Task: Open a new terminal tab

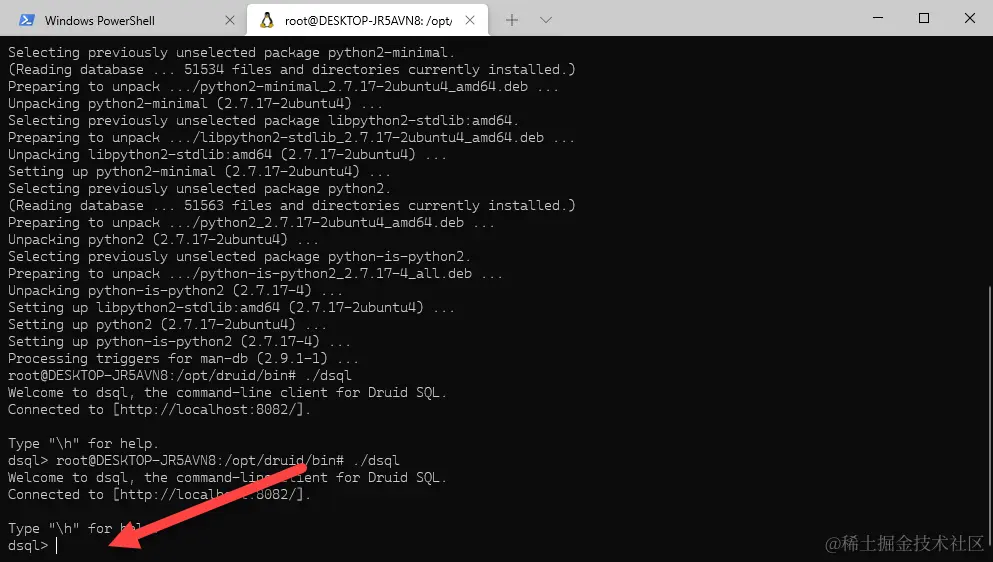Action: coord(512,20)
